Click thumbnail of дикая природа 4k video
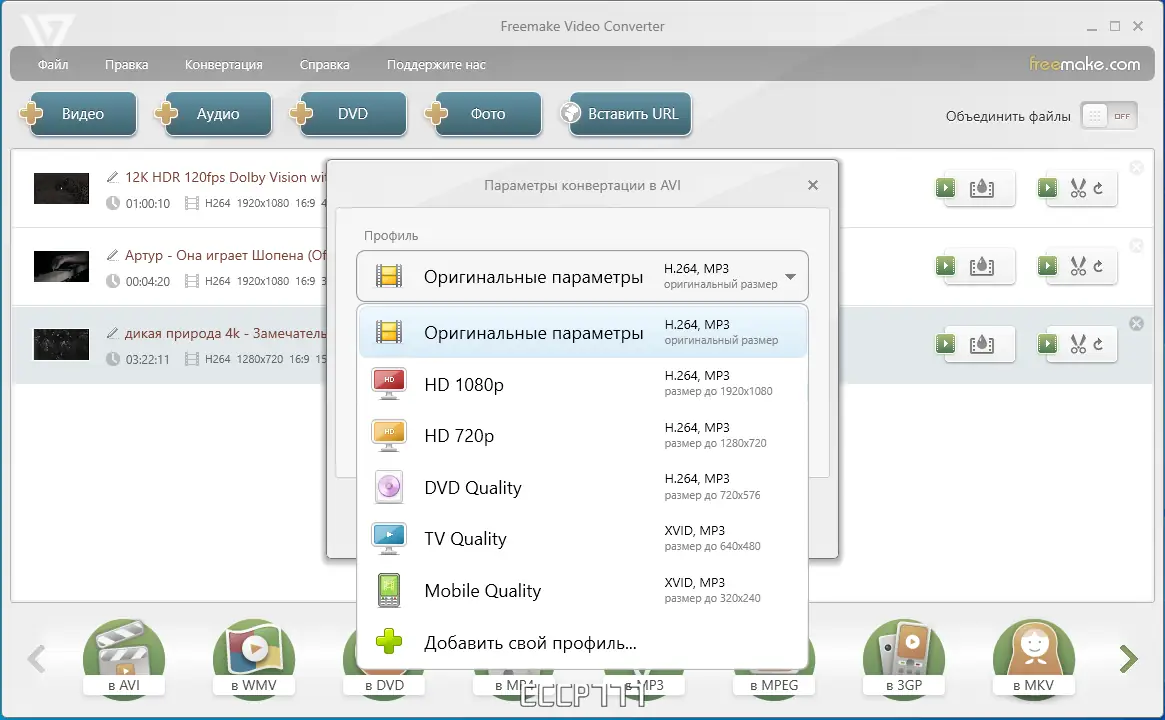This screenshot has width=1165, height=720. click(62, 345)
